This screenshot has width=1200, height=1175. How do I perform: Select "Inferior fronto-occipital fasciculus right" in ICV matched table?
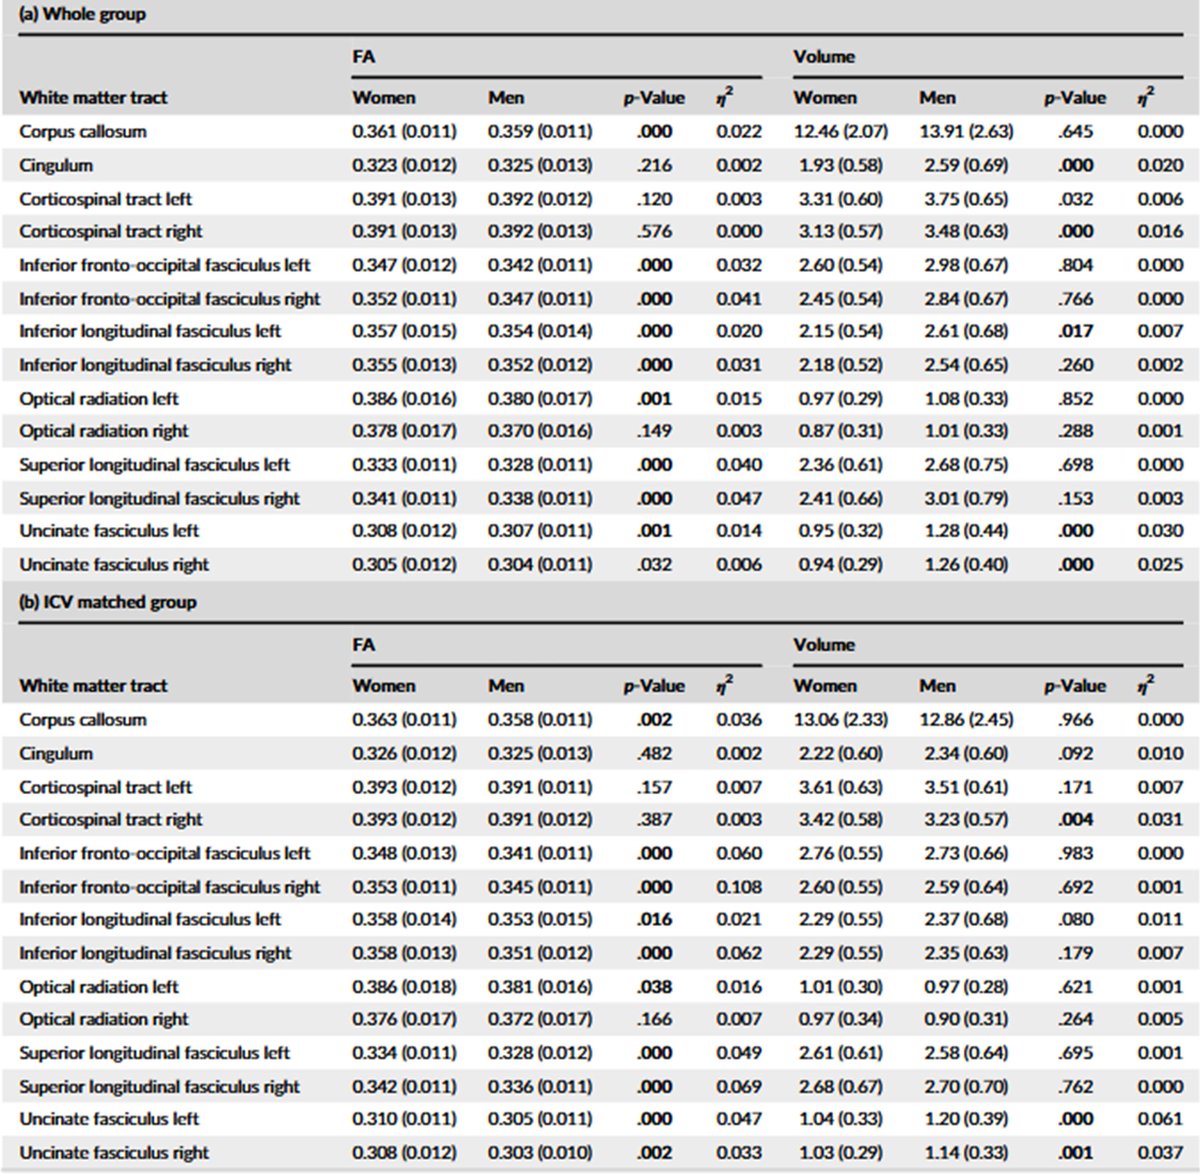pyautogui.click(x=170, y=887)
